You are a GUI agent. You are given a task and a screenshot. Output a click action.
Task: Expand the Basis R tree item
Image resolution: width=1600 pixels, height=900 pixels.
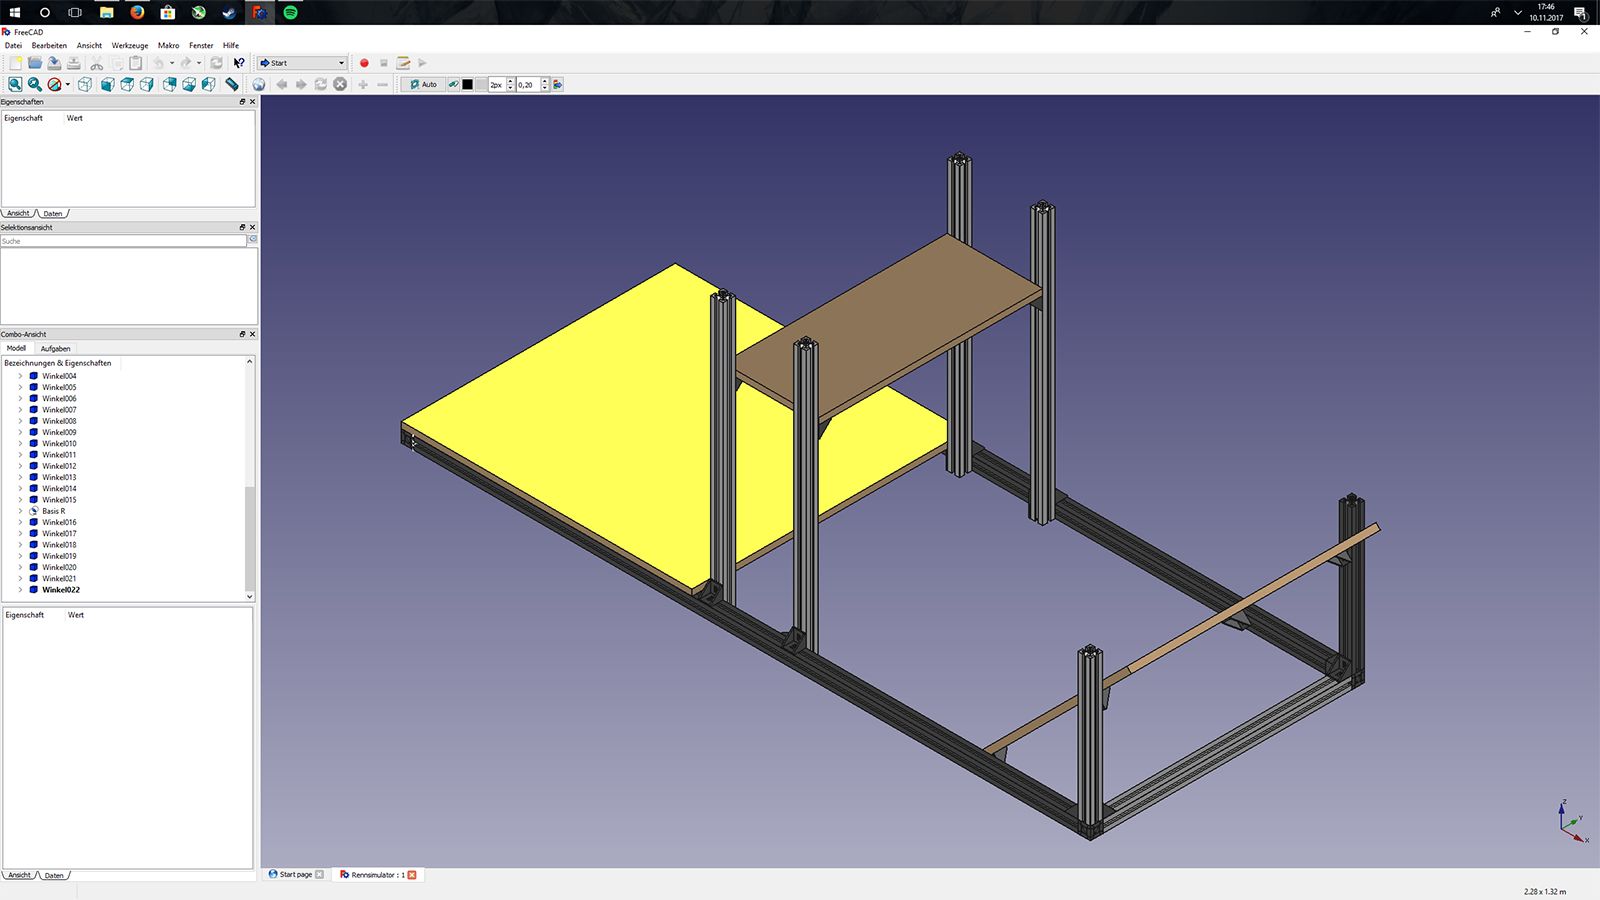20,511
